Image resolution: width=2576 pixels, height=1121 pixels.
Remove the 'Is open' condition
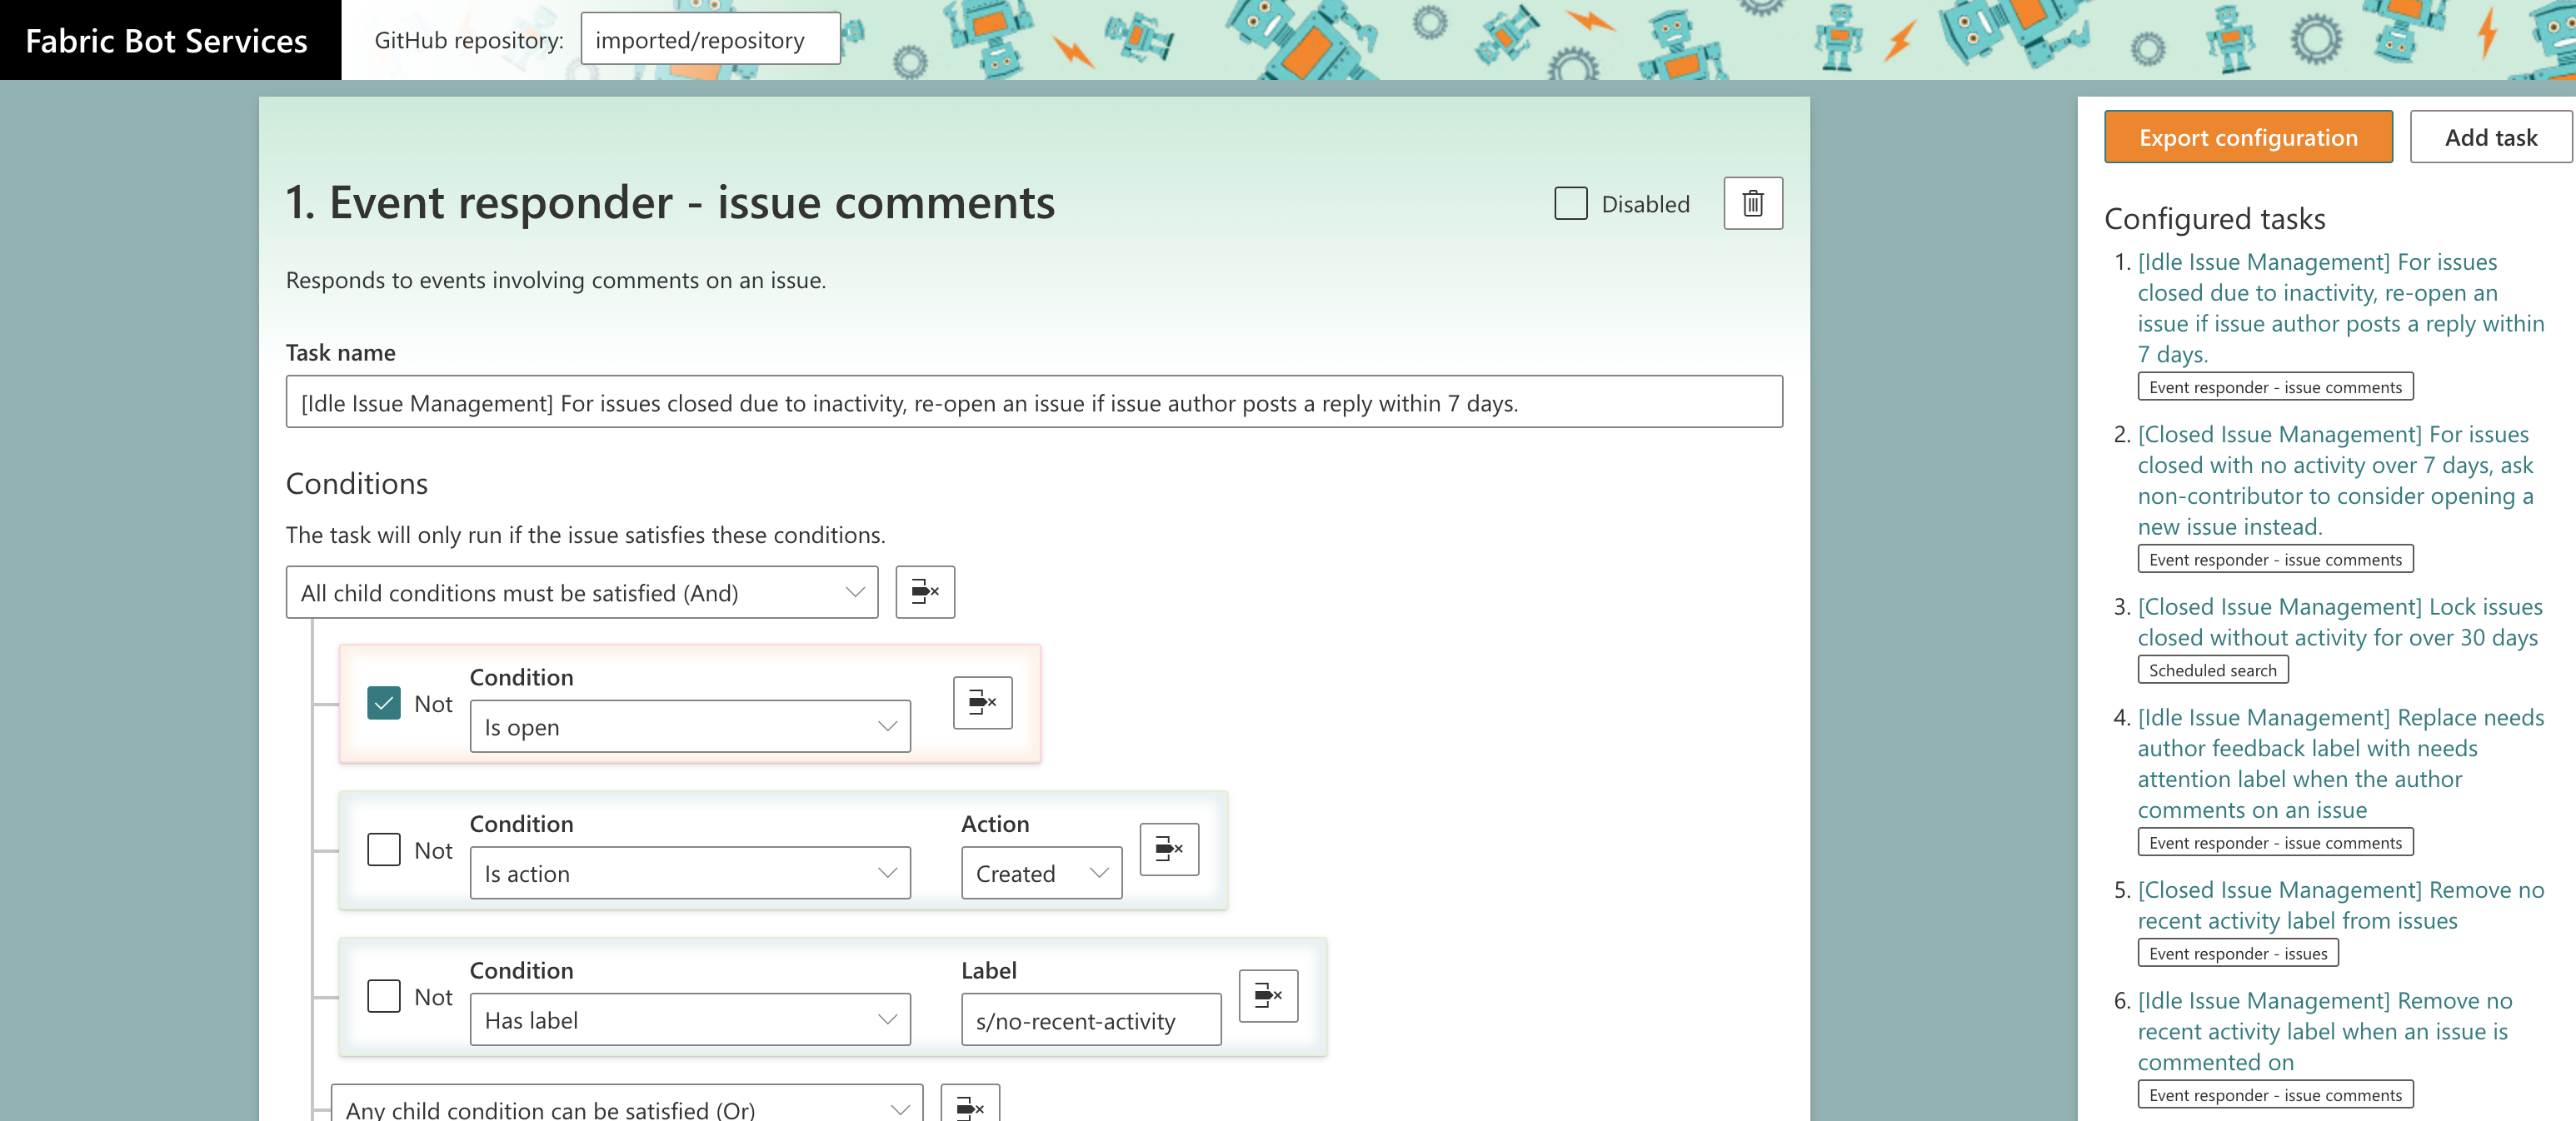click(x=982, y=703)
